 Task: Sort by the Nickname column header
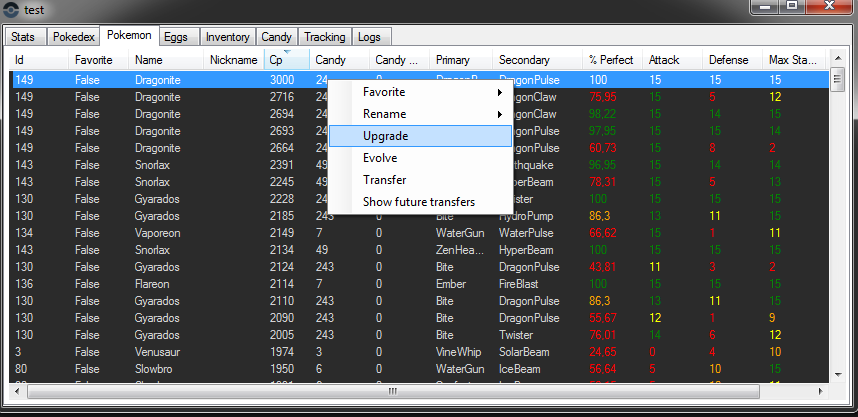[x=234, y=60]
